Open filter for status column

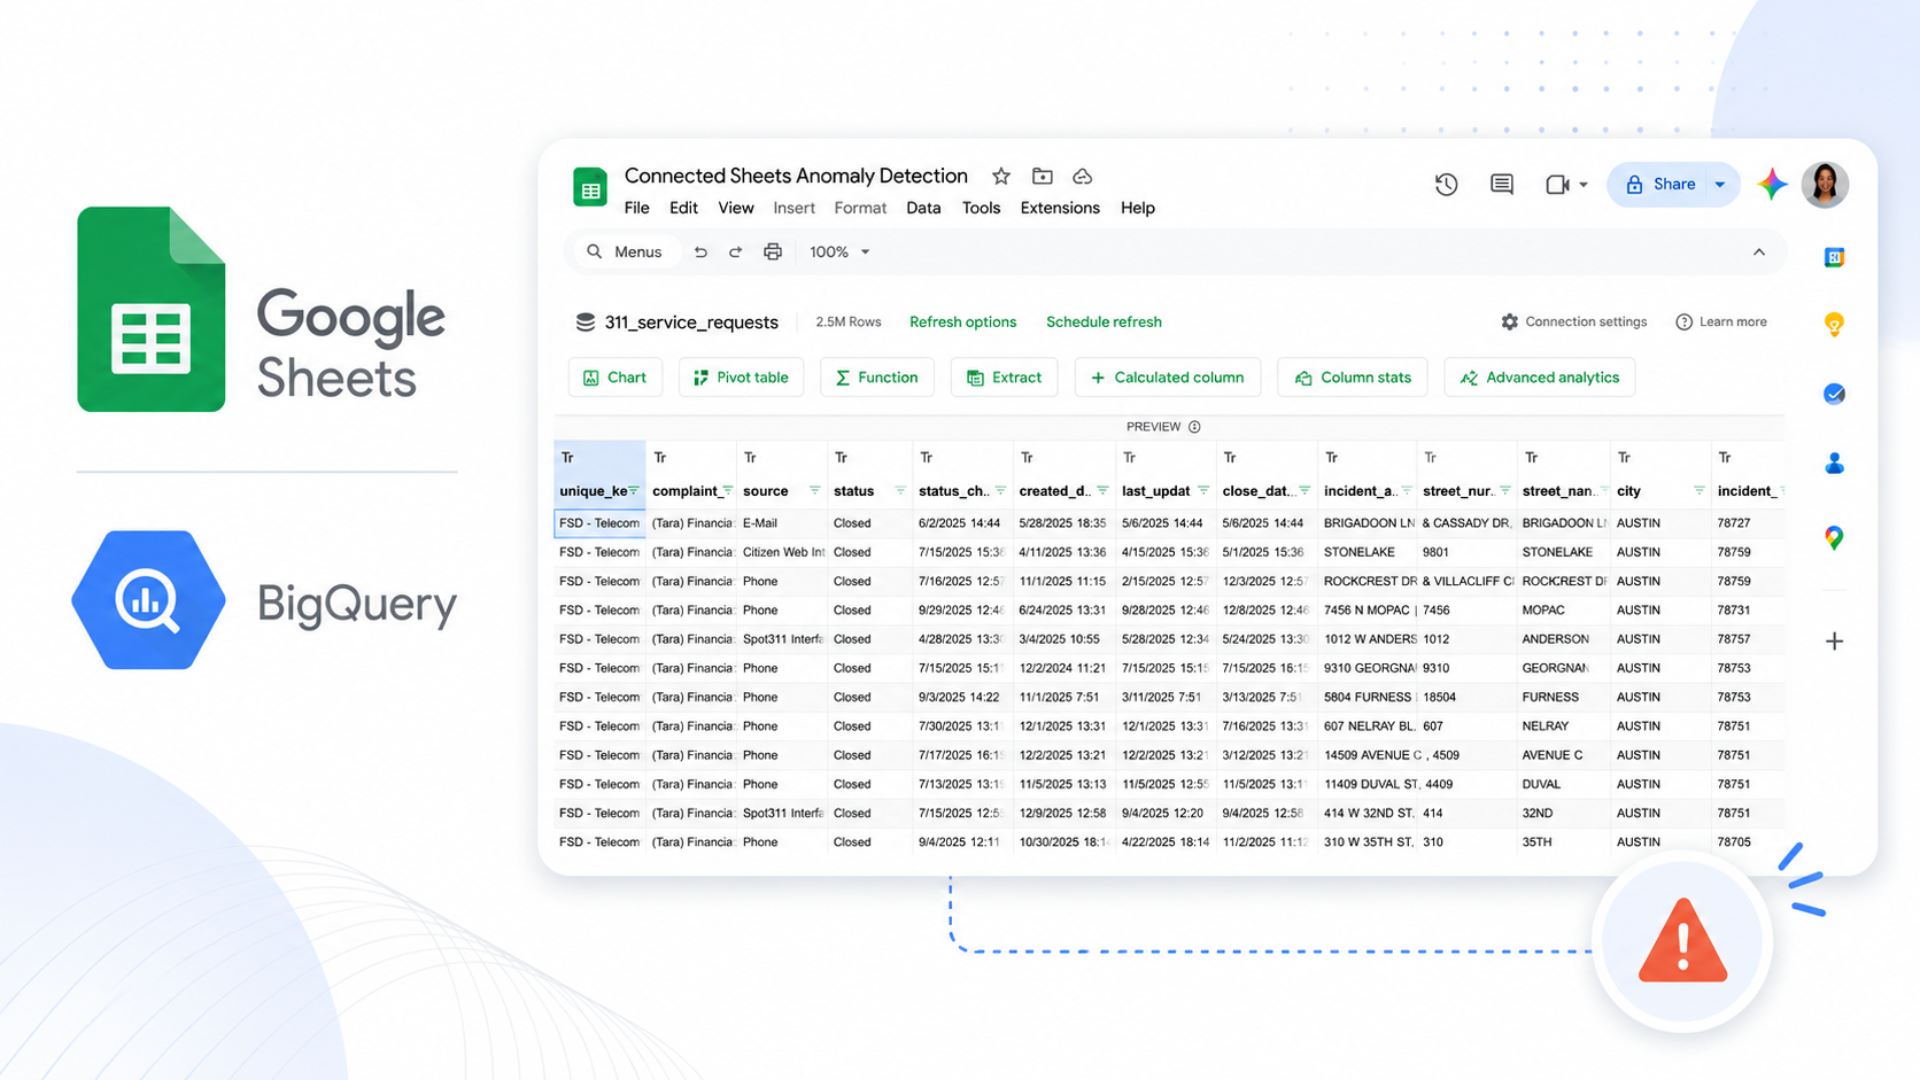900,491
